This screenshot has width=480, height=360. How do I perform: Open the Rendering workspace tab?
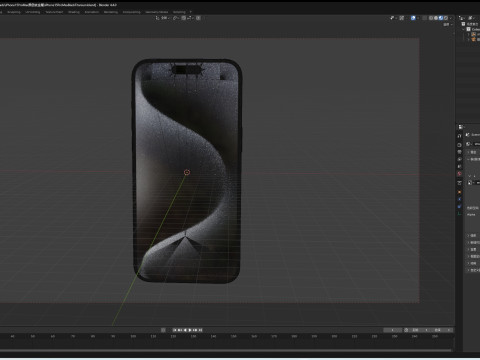(111, 12)
